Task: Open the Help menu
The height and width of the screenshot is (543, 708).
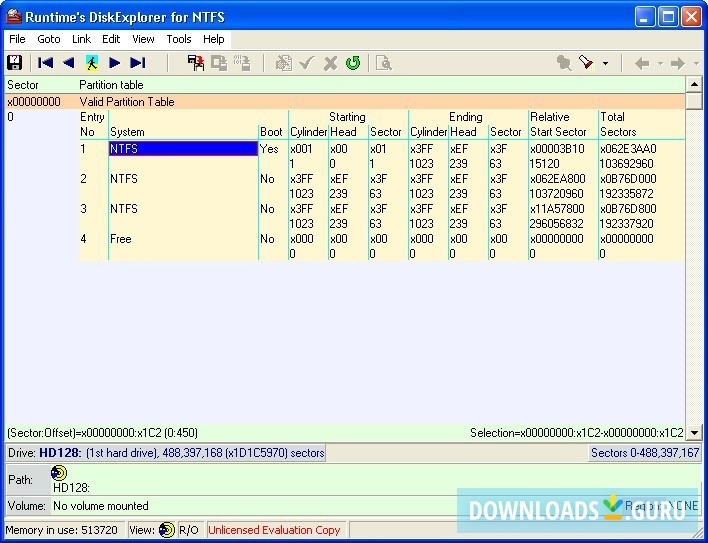Action: click(x=214, y=39)
